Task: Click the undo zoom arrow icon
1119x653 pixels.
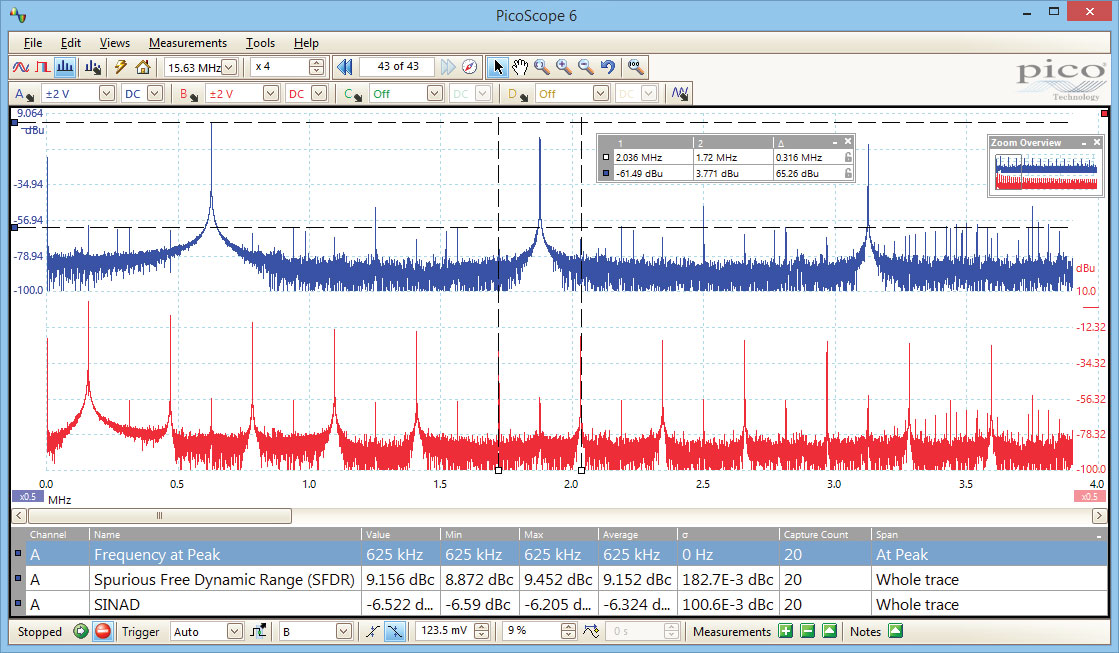Action: [608, 67]
